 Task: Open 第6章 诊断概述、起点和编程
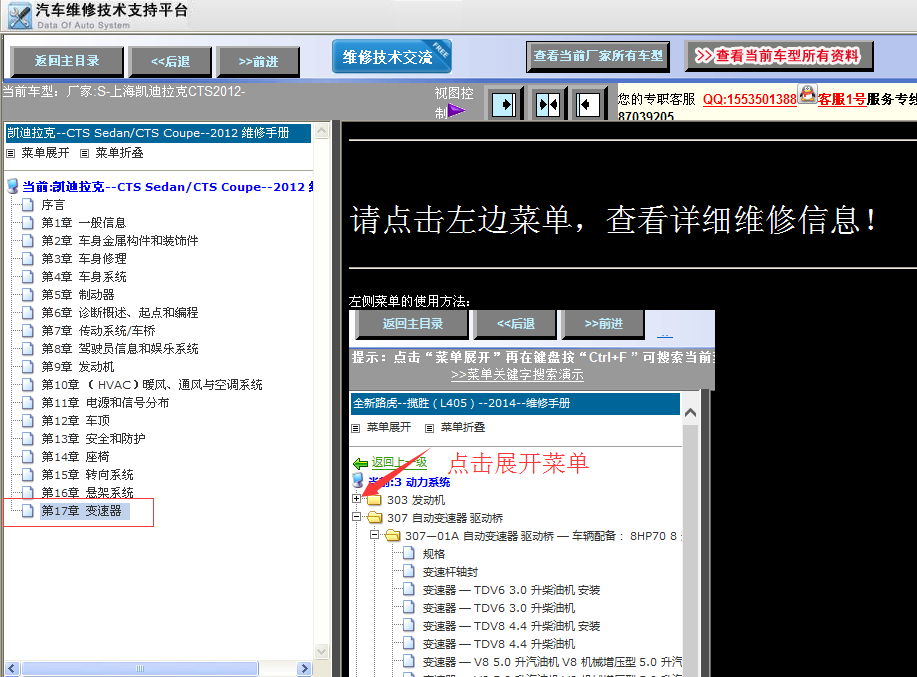tap(120, 313)
